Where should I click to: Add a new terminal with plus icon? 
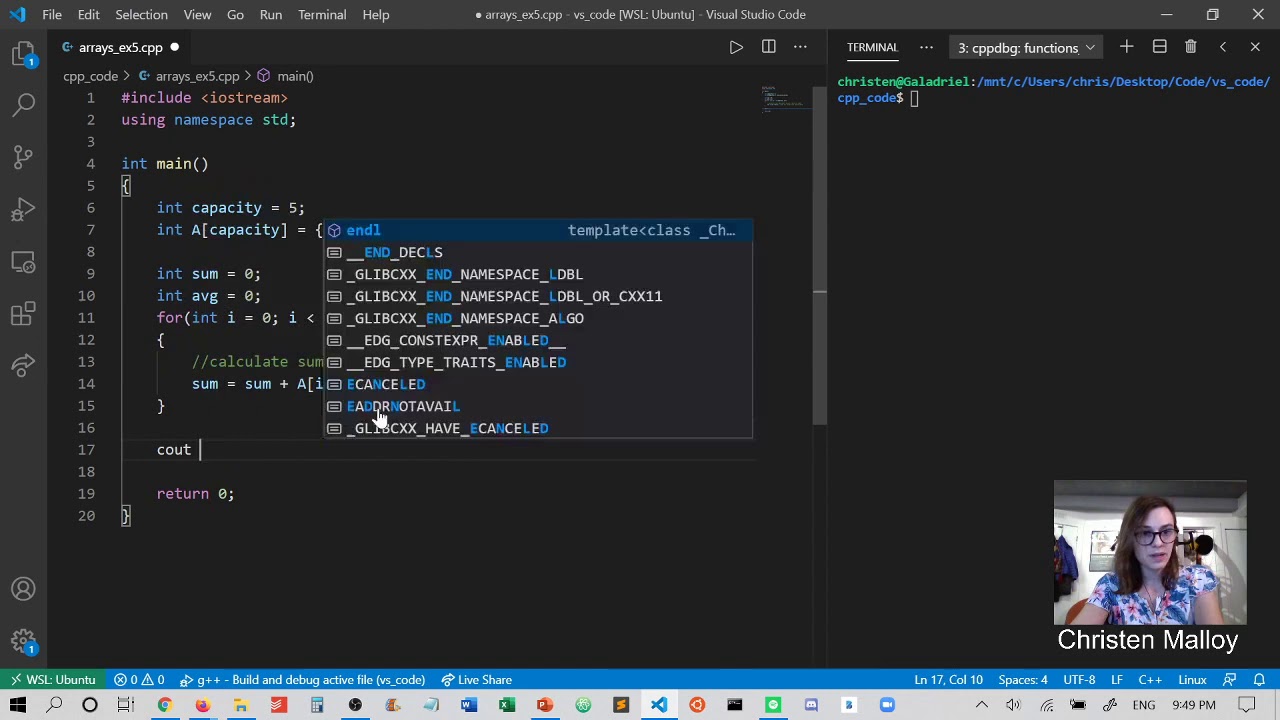tap(1126, 47)
